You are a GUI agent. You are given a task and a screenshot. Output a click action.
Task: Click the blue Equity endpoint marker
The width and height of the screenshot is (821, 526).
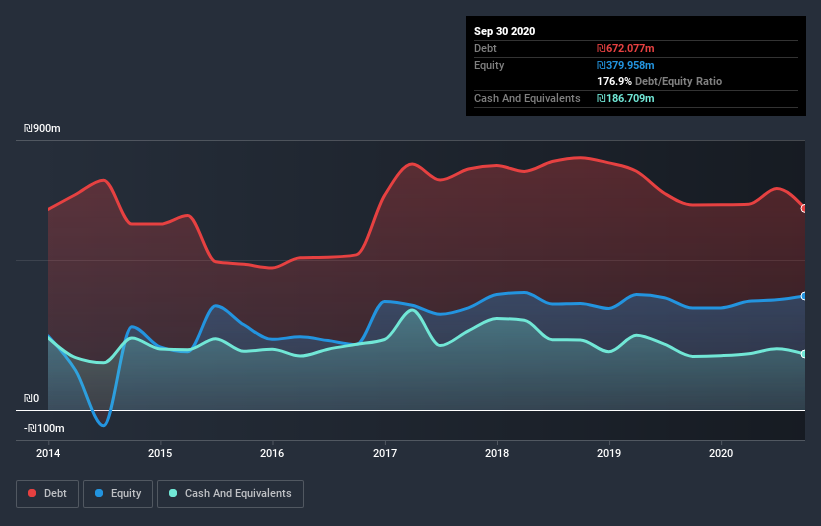[804, 296]
